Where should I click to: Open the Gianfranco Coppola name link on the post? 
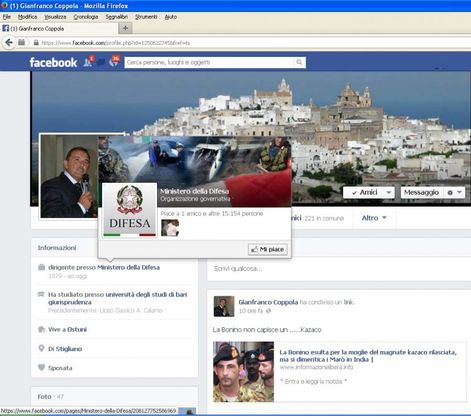point(268,302)
